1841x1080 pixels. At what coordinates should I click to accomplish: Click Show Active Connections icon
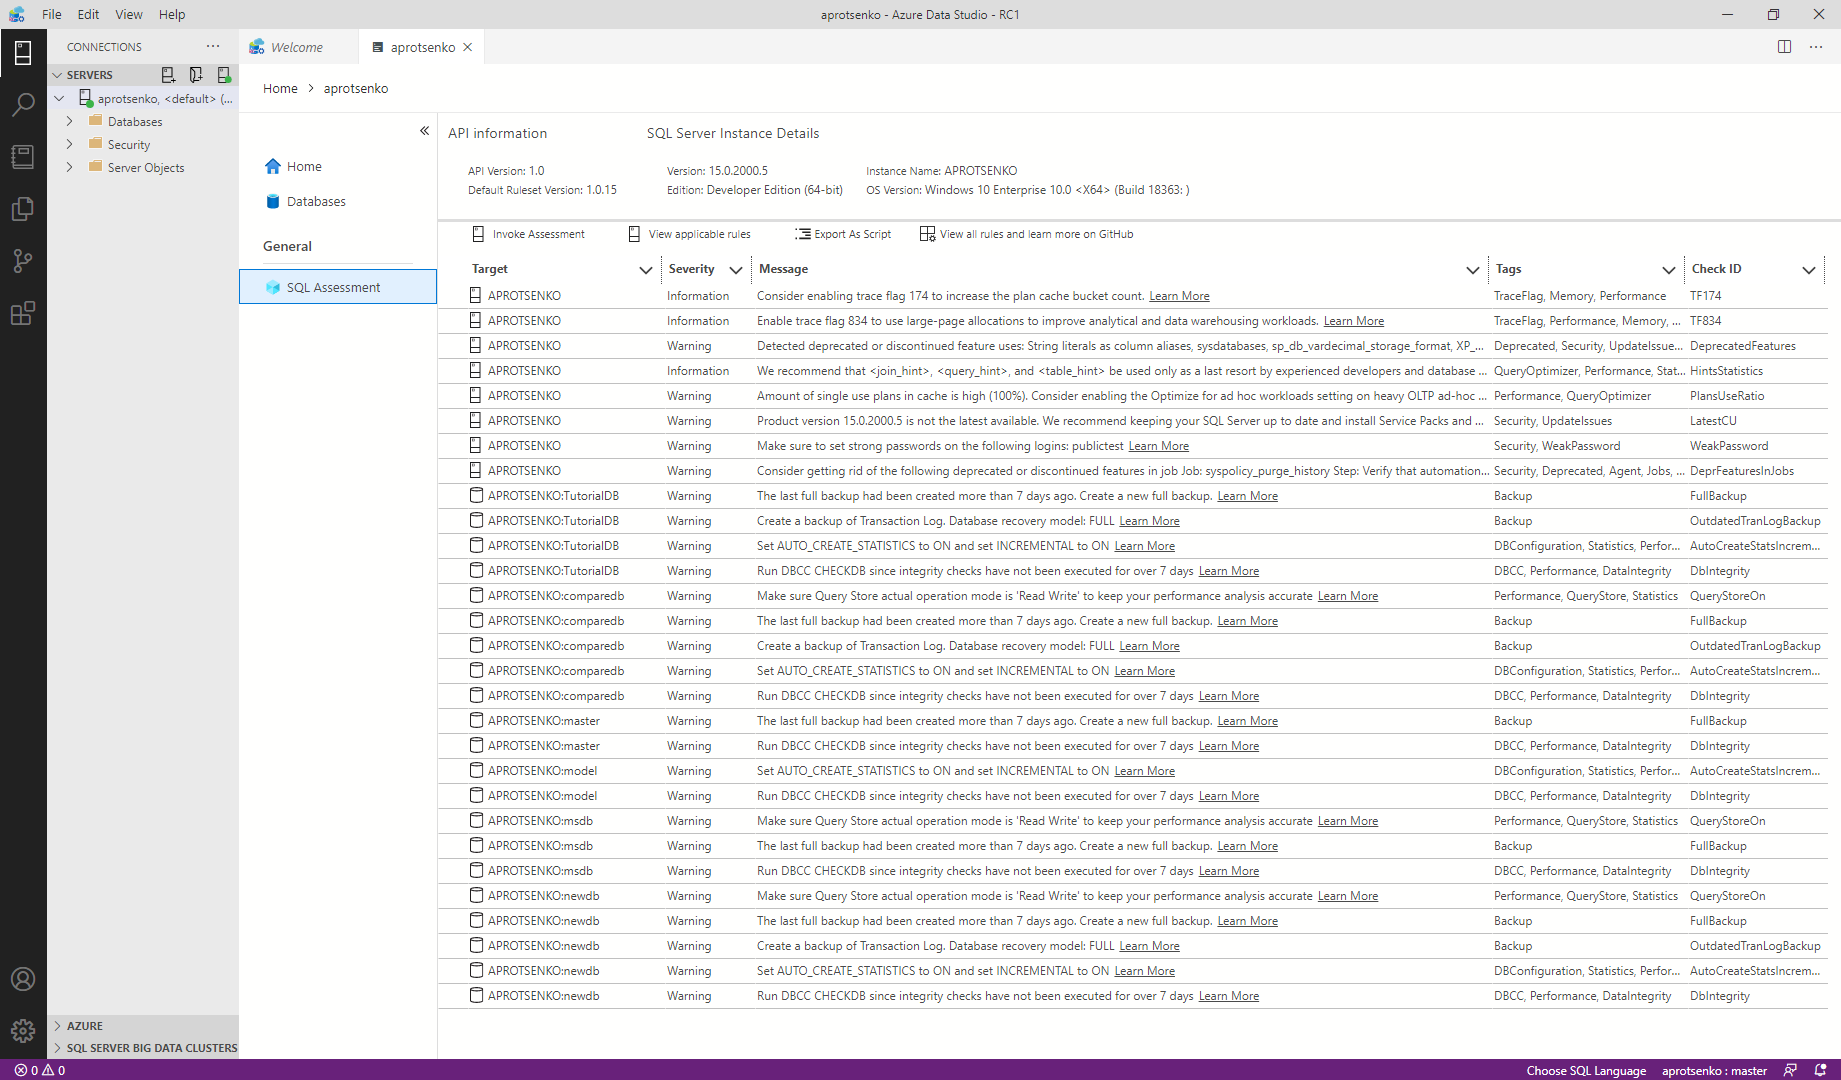[224, 75]
